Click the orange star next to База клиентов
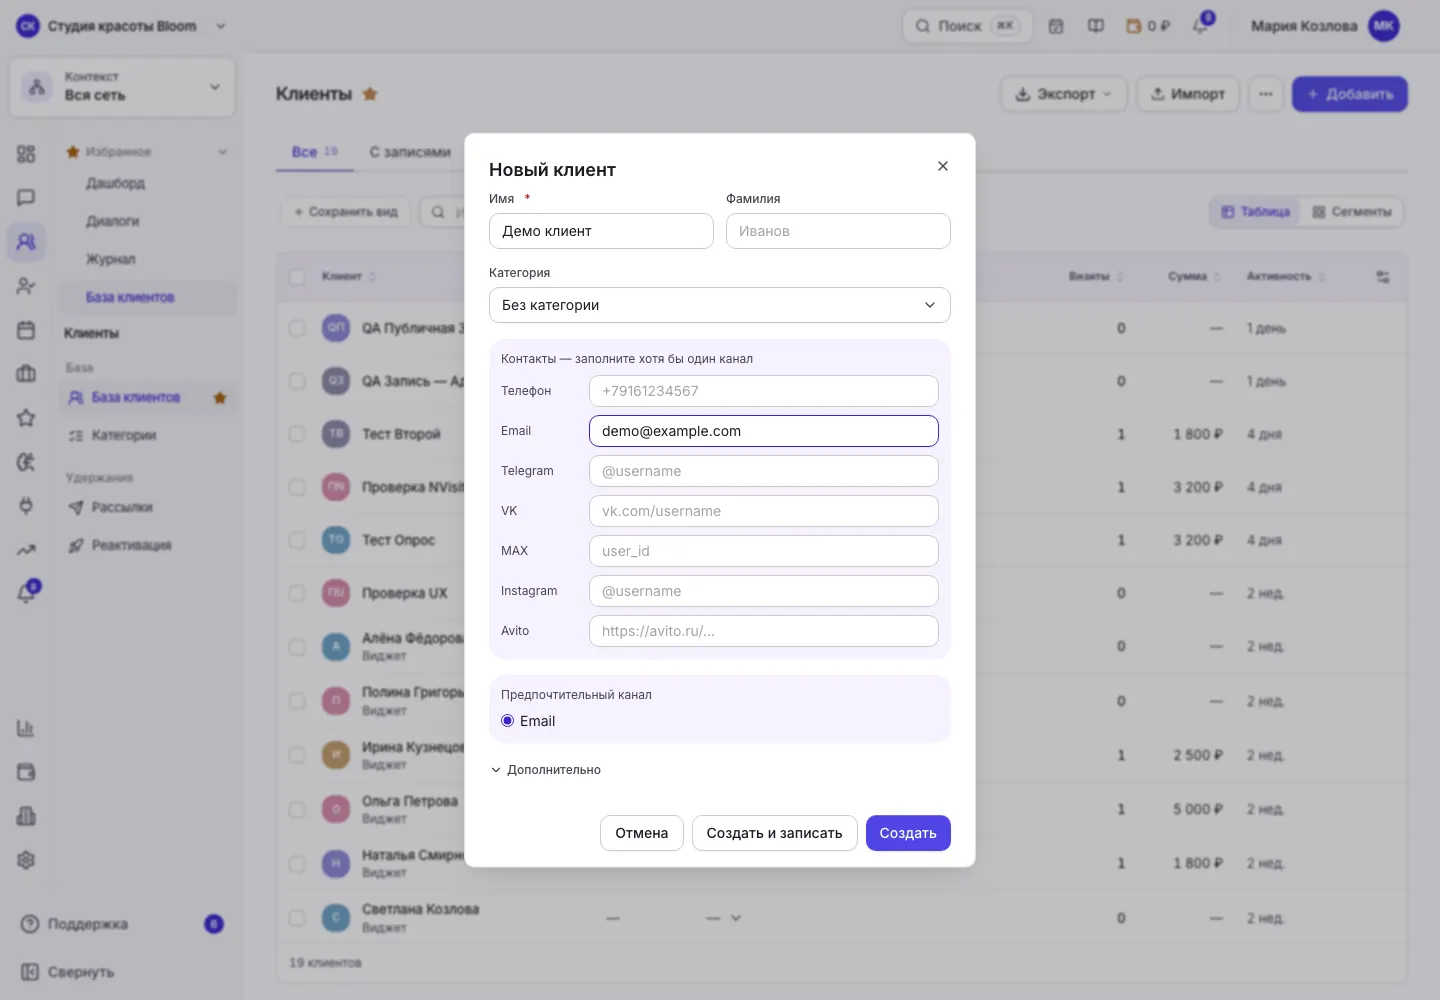1440x1000 pixels. pos(220,397)
